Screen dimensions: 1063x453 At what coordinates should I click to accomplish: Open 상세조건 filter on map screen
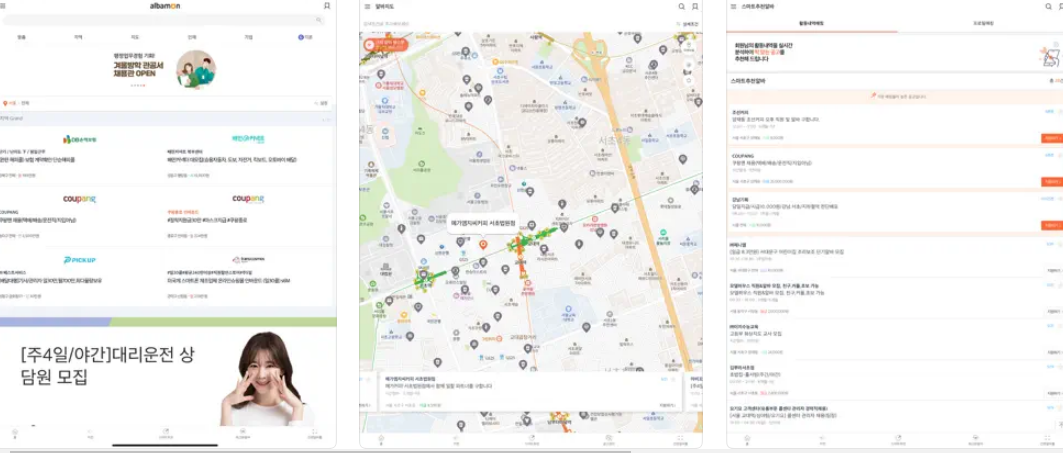(688, 22)
